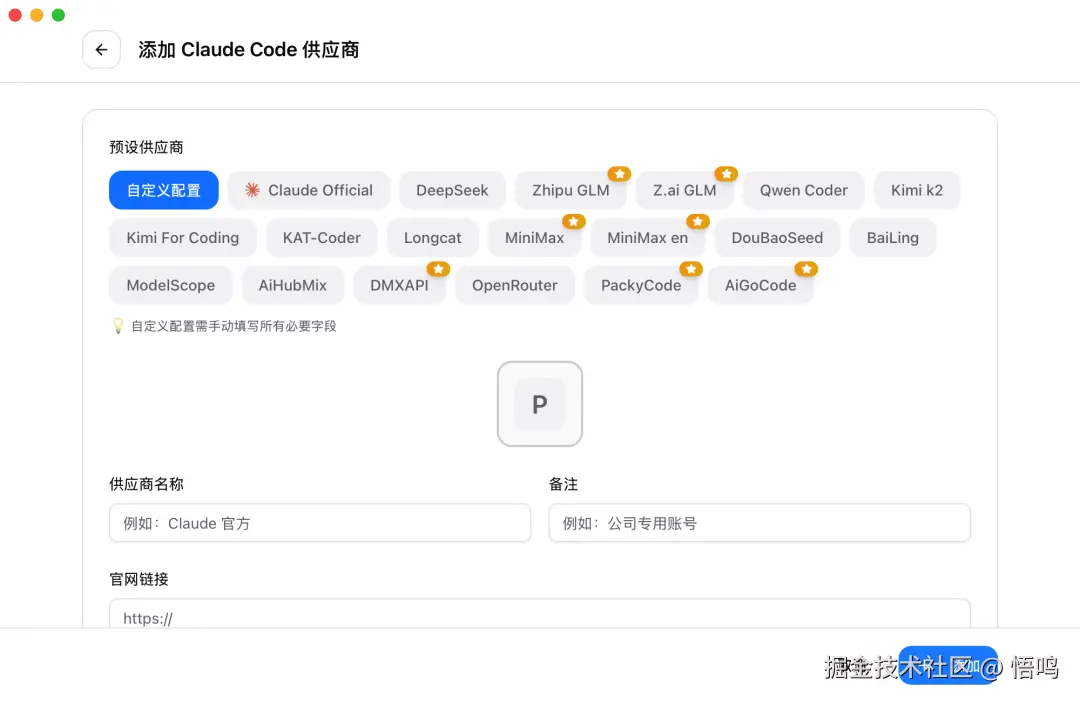Screen dimensions: 1080x702
Task: Click the 供应商名称 input field
Action: coord(320,522)
